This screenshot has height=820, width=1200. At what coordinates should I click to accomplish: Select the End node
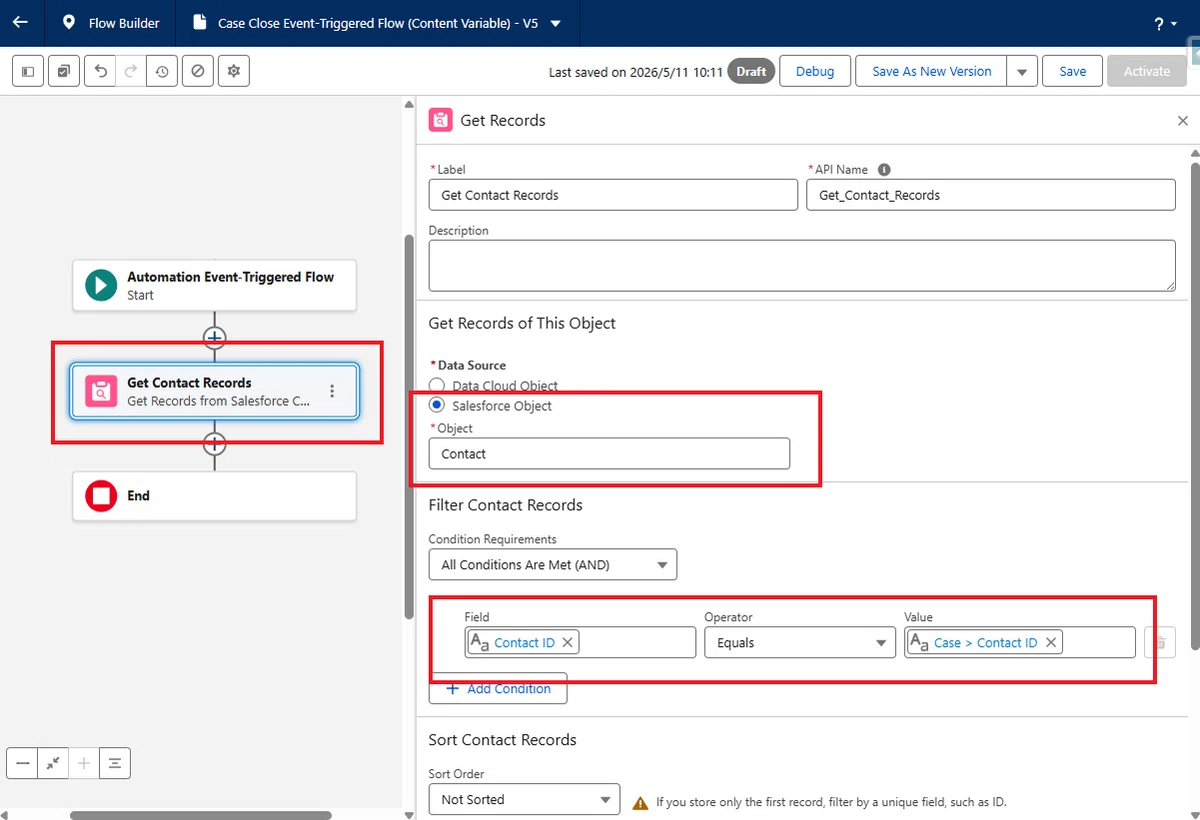tap(214, 496)
